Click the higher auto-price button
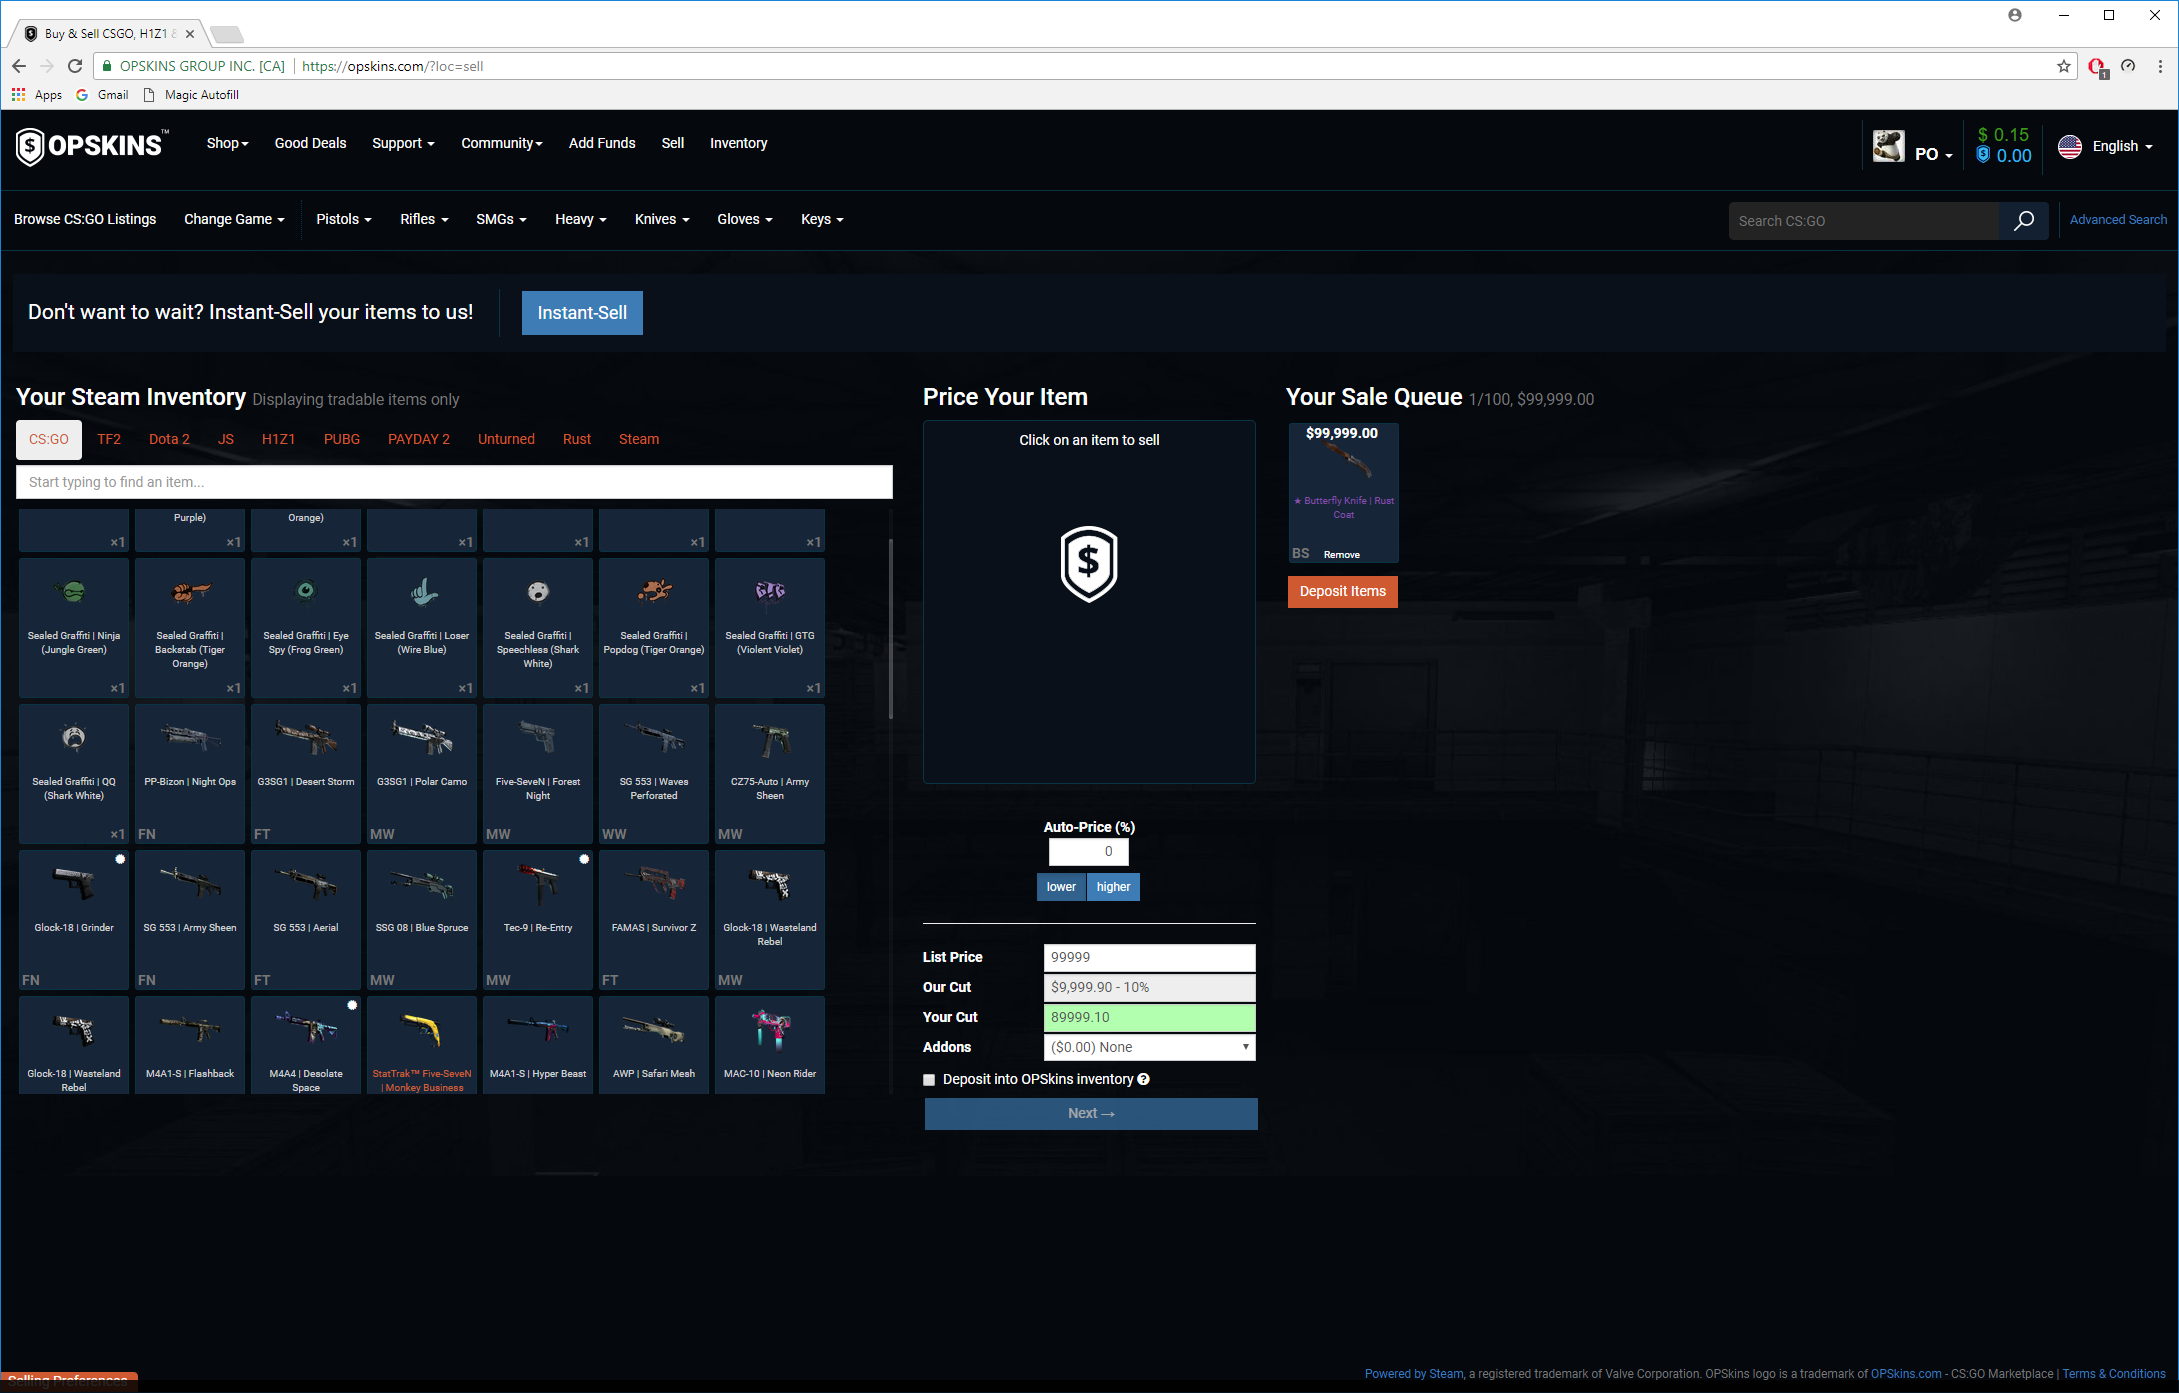2179x1393 pixels. pyautogui.click(x=1113, y=887)
